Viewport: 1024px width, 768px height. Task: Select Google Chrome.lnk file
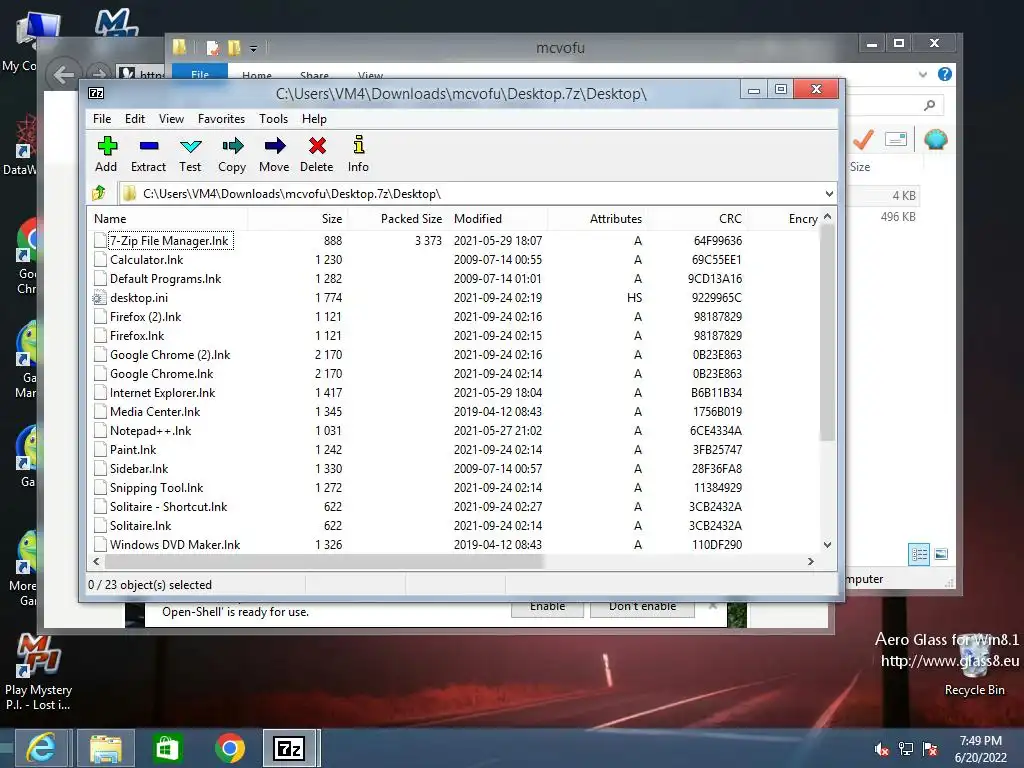point(161,374)
